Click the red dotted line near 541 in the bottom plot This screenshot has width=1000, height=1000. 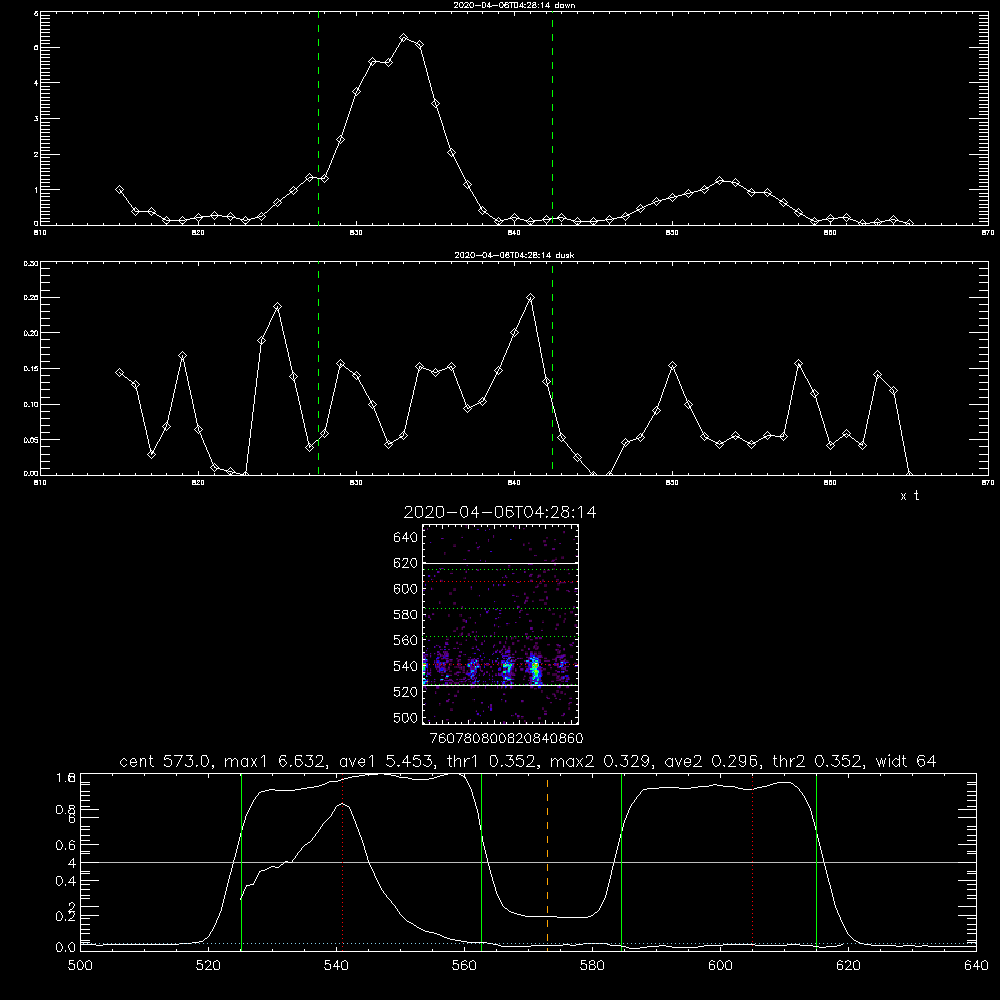[x=342, y=861]
